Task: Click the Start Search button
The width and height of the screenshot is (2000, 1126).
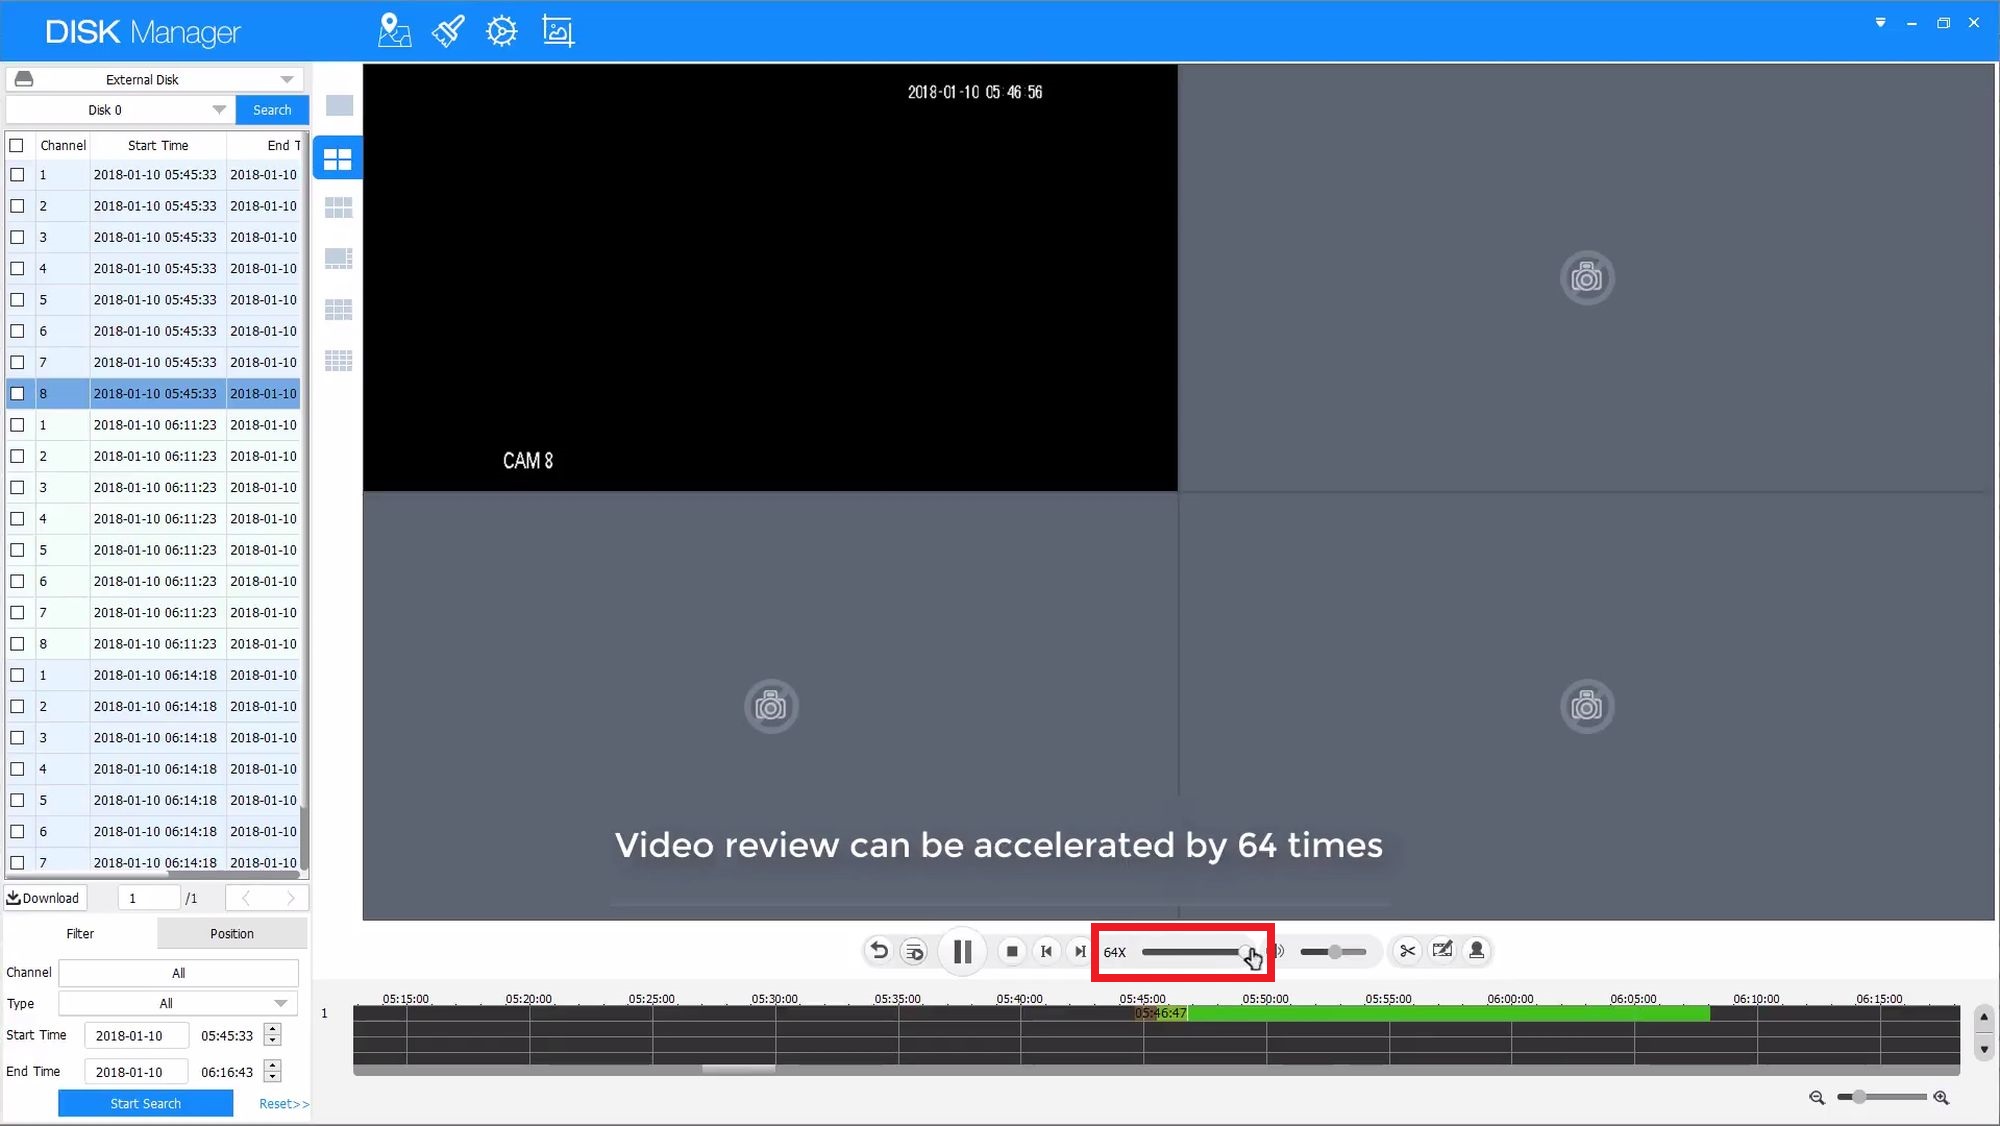Action: (x=146, y=1103)
